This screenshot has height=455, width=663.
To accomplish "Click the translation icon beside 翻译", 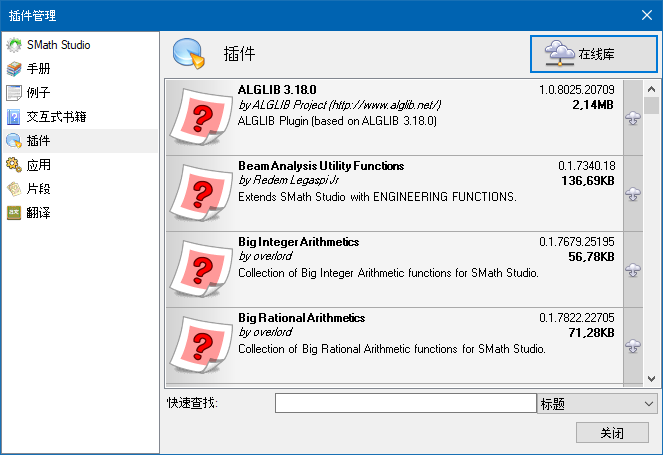I will pos(14,213).
